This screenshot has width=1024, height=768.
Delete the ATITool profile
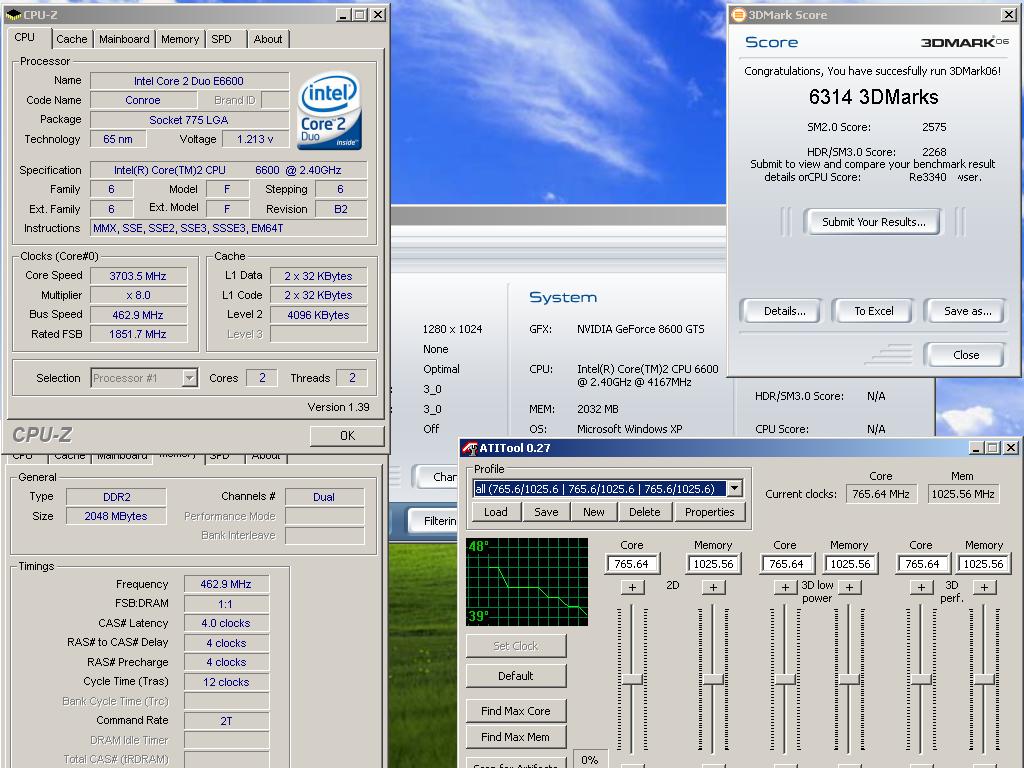(645, 512)
